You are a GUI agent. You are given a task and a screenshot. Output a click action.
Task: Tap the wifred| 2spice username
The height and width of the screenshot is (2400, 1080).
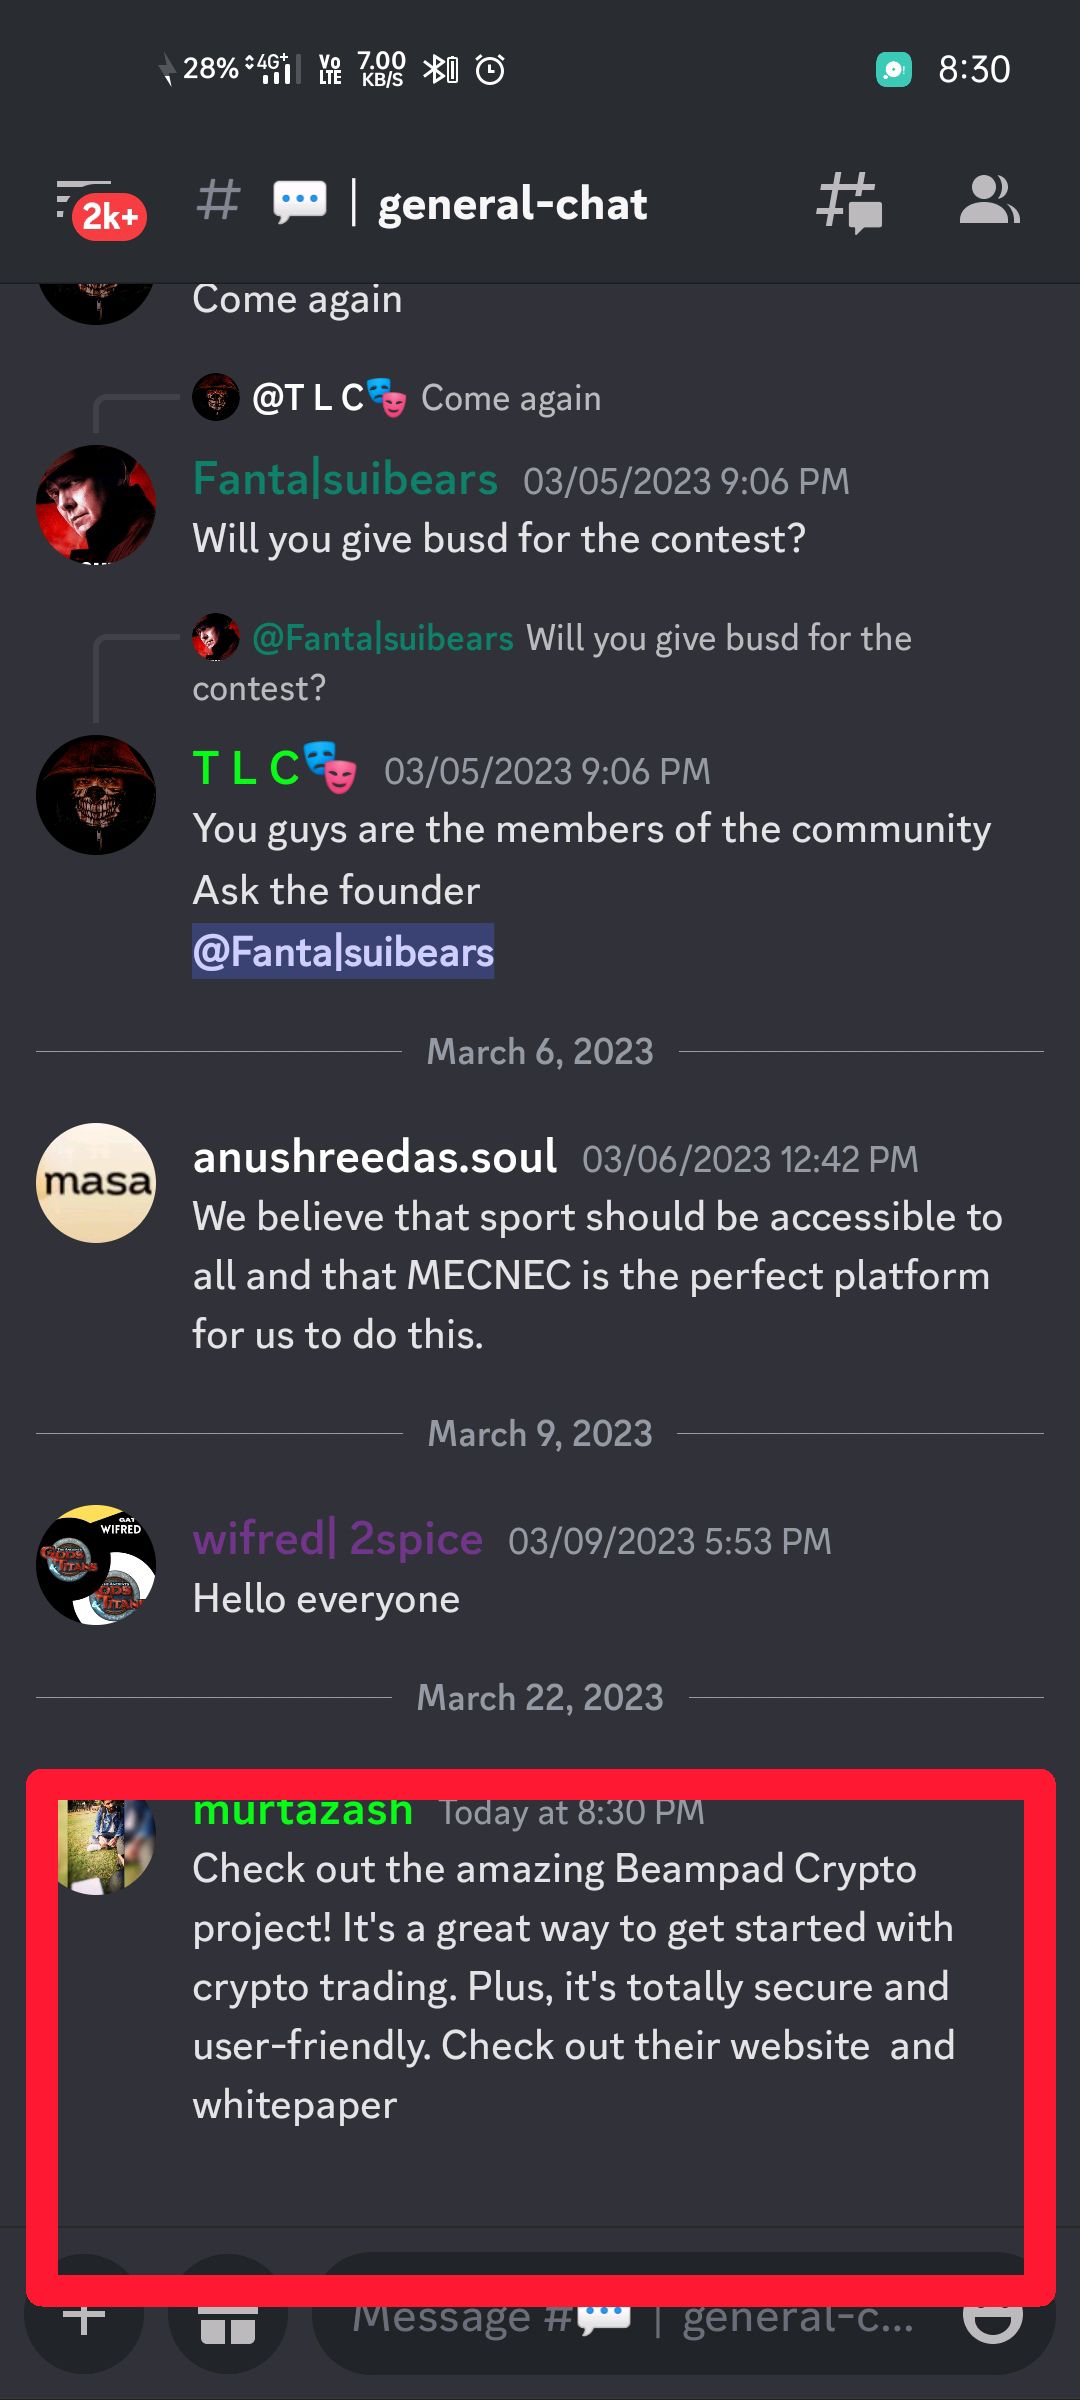[338, 1539]
